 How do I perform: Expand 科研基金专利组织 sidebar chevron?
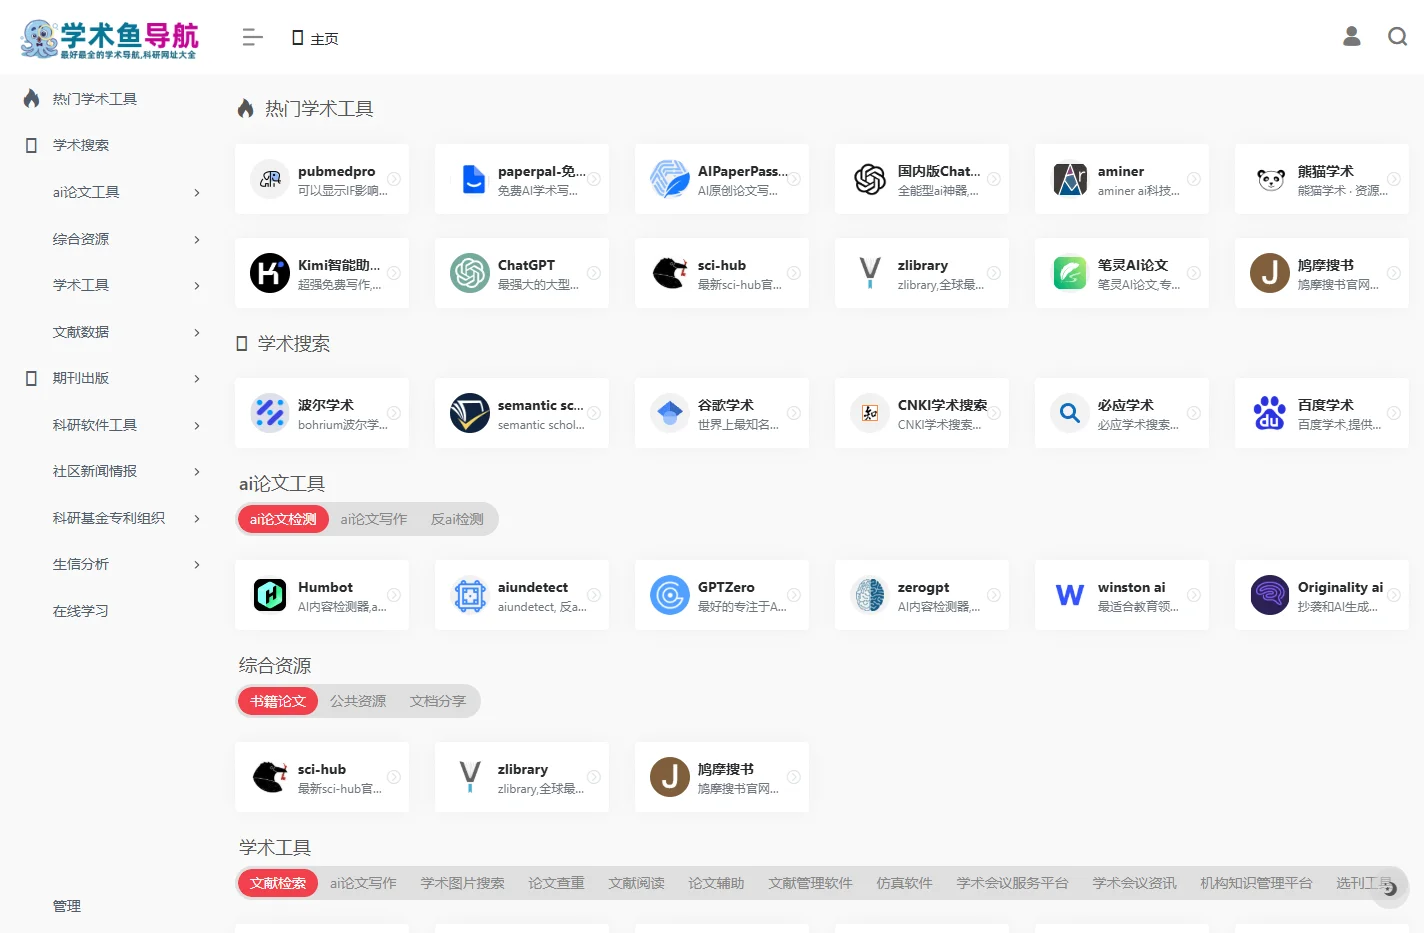(197, 518)
